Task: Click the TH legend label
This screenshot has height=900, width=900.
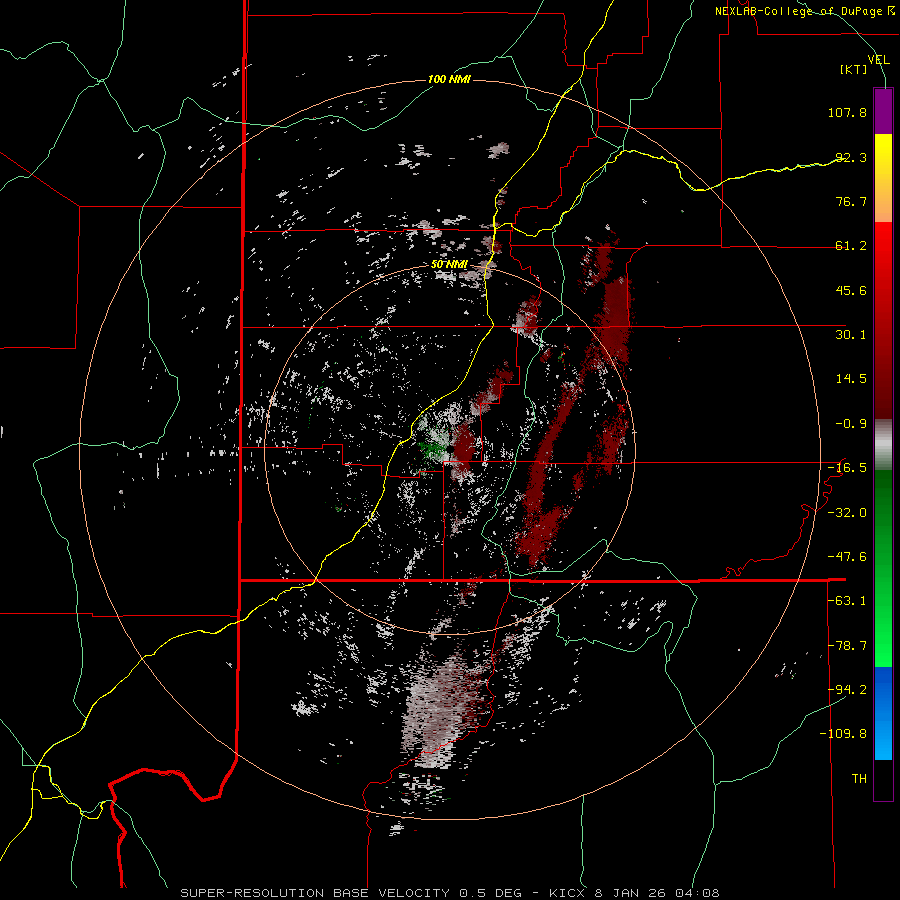Action: point(859,779)
